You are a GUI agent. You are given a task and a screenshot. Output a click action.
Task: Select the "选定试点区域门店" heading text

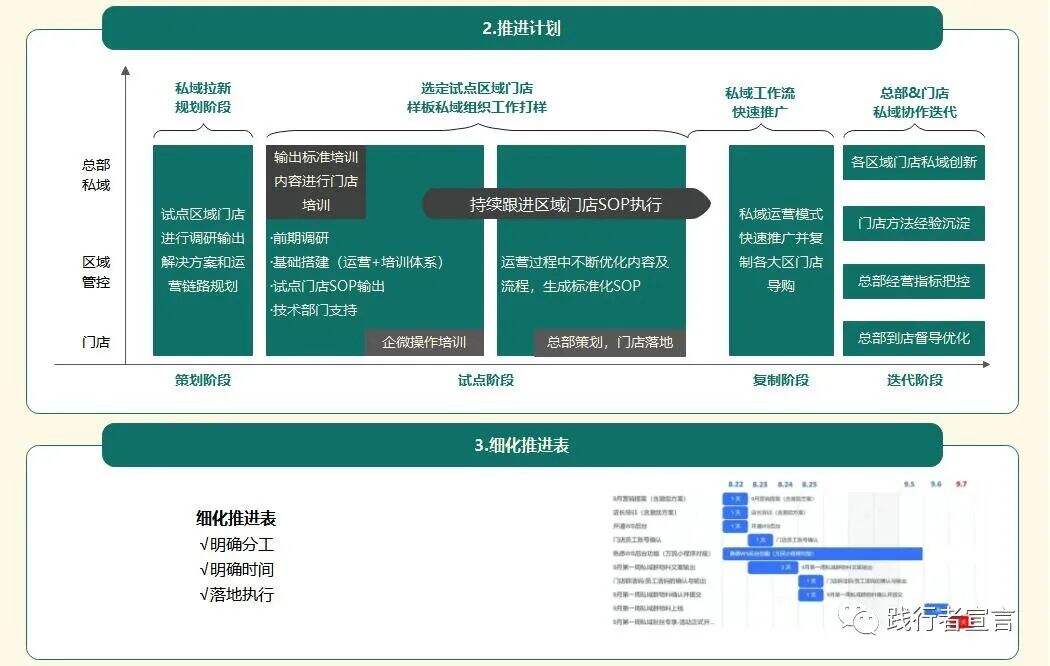point(477,88)
